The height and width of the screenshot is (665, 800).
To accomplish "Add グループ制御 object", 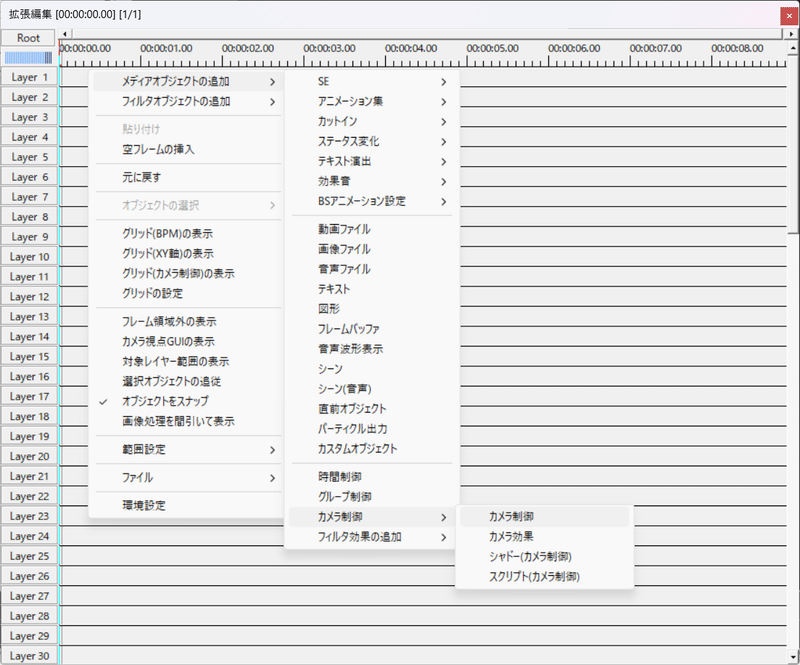I will pyautogui.click(x=372, y=497).
